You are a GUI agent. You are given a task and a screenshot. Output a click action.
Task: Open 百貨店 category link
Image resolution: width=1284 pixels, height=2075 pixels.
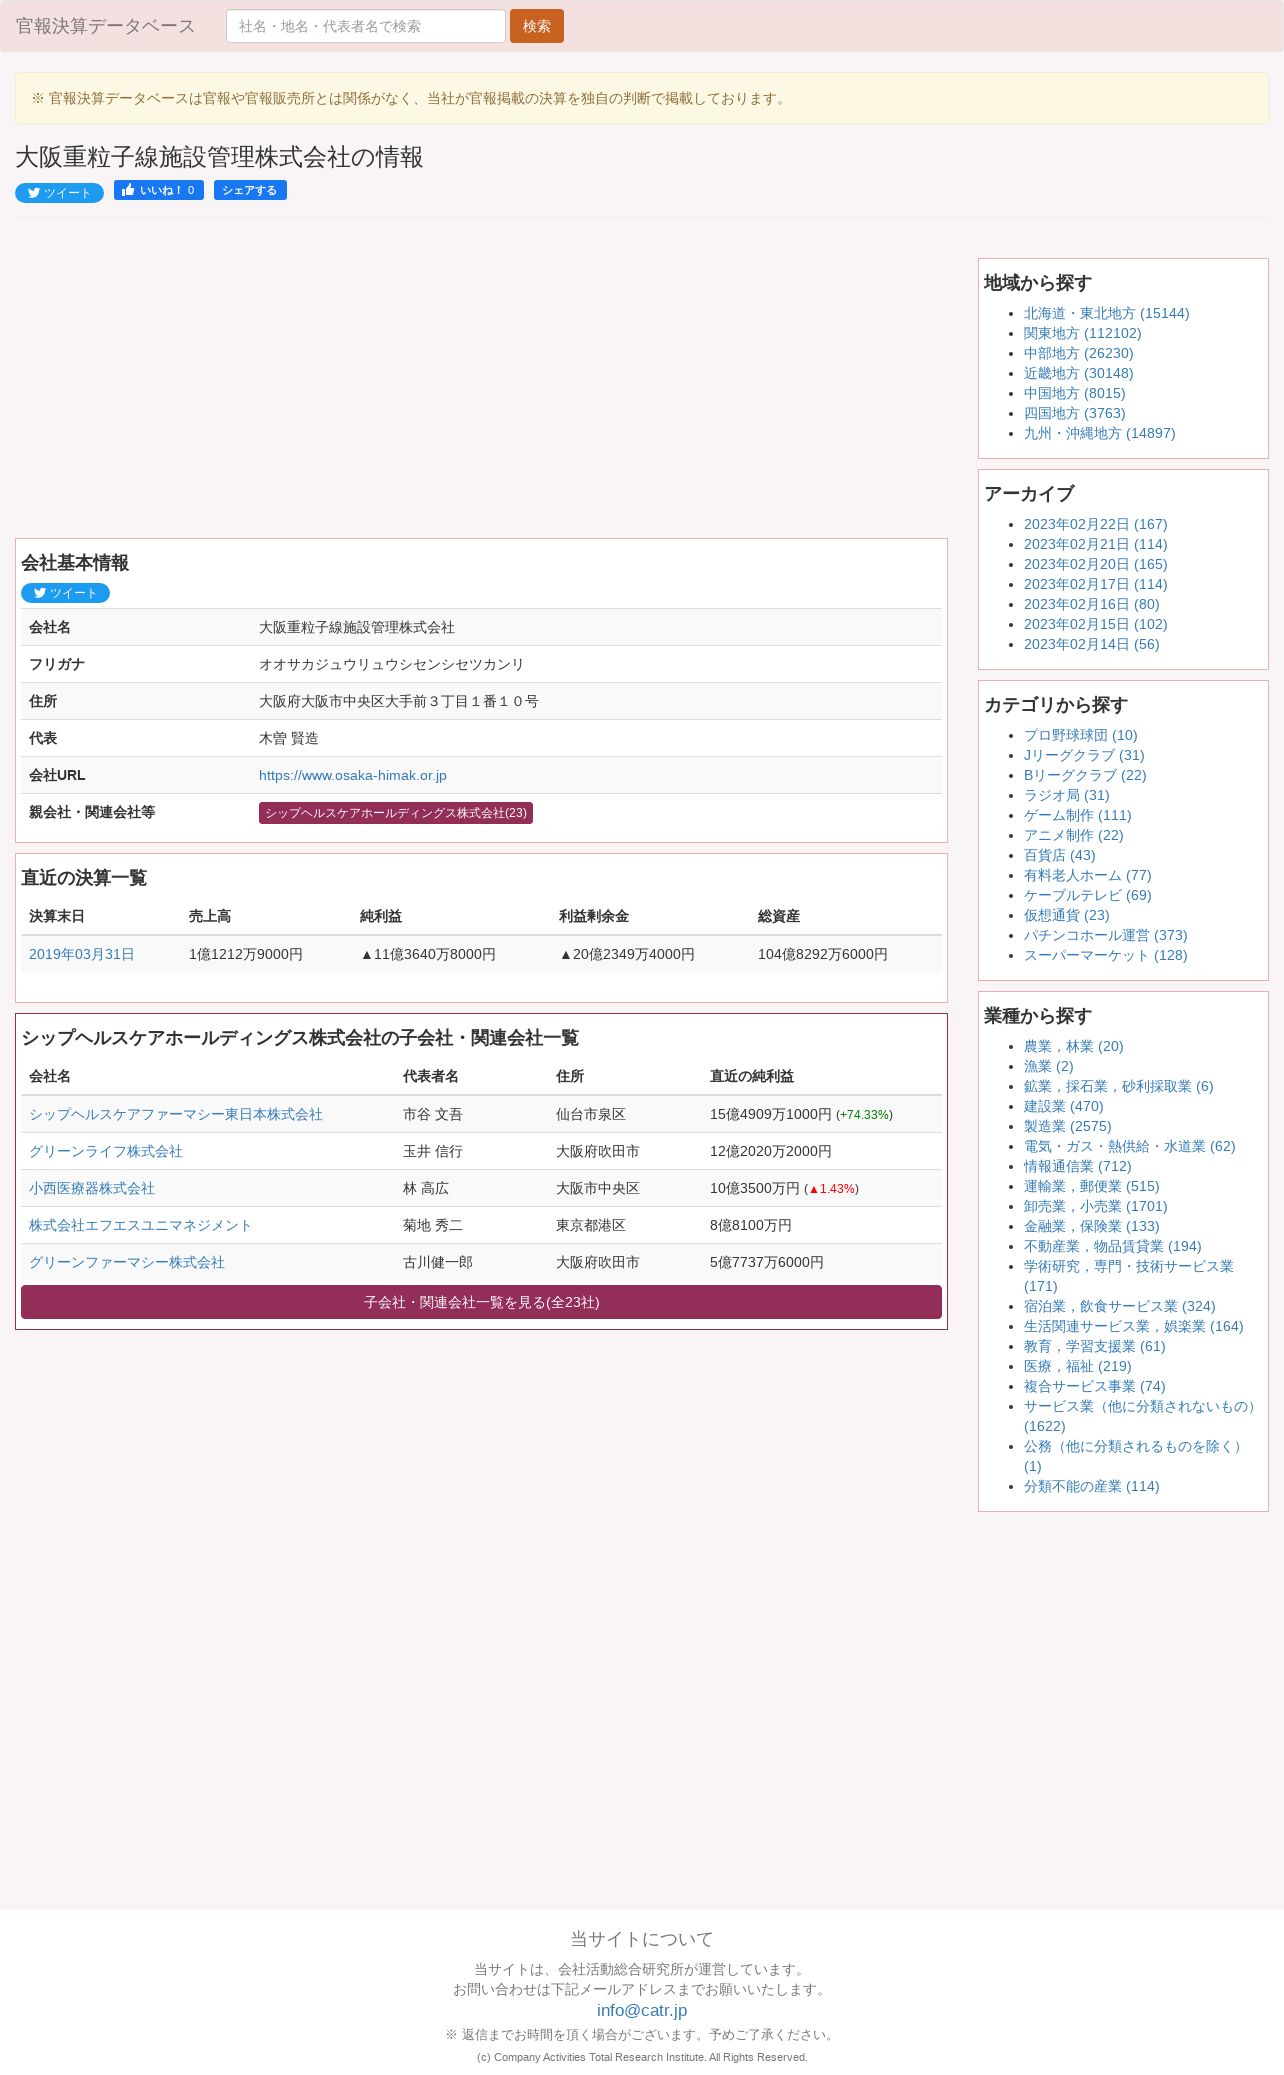pyautogui.click(x=1059, y=855)
